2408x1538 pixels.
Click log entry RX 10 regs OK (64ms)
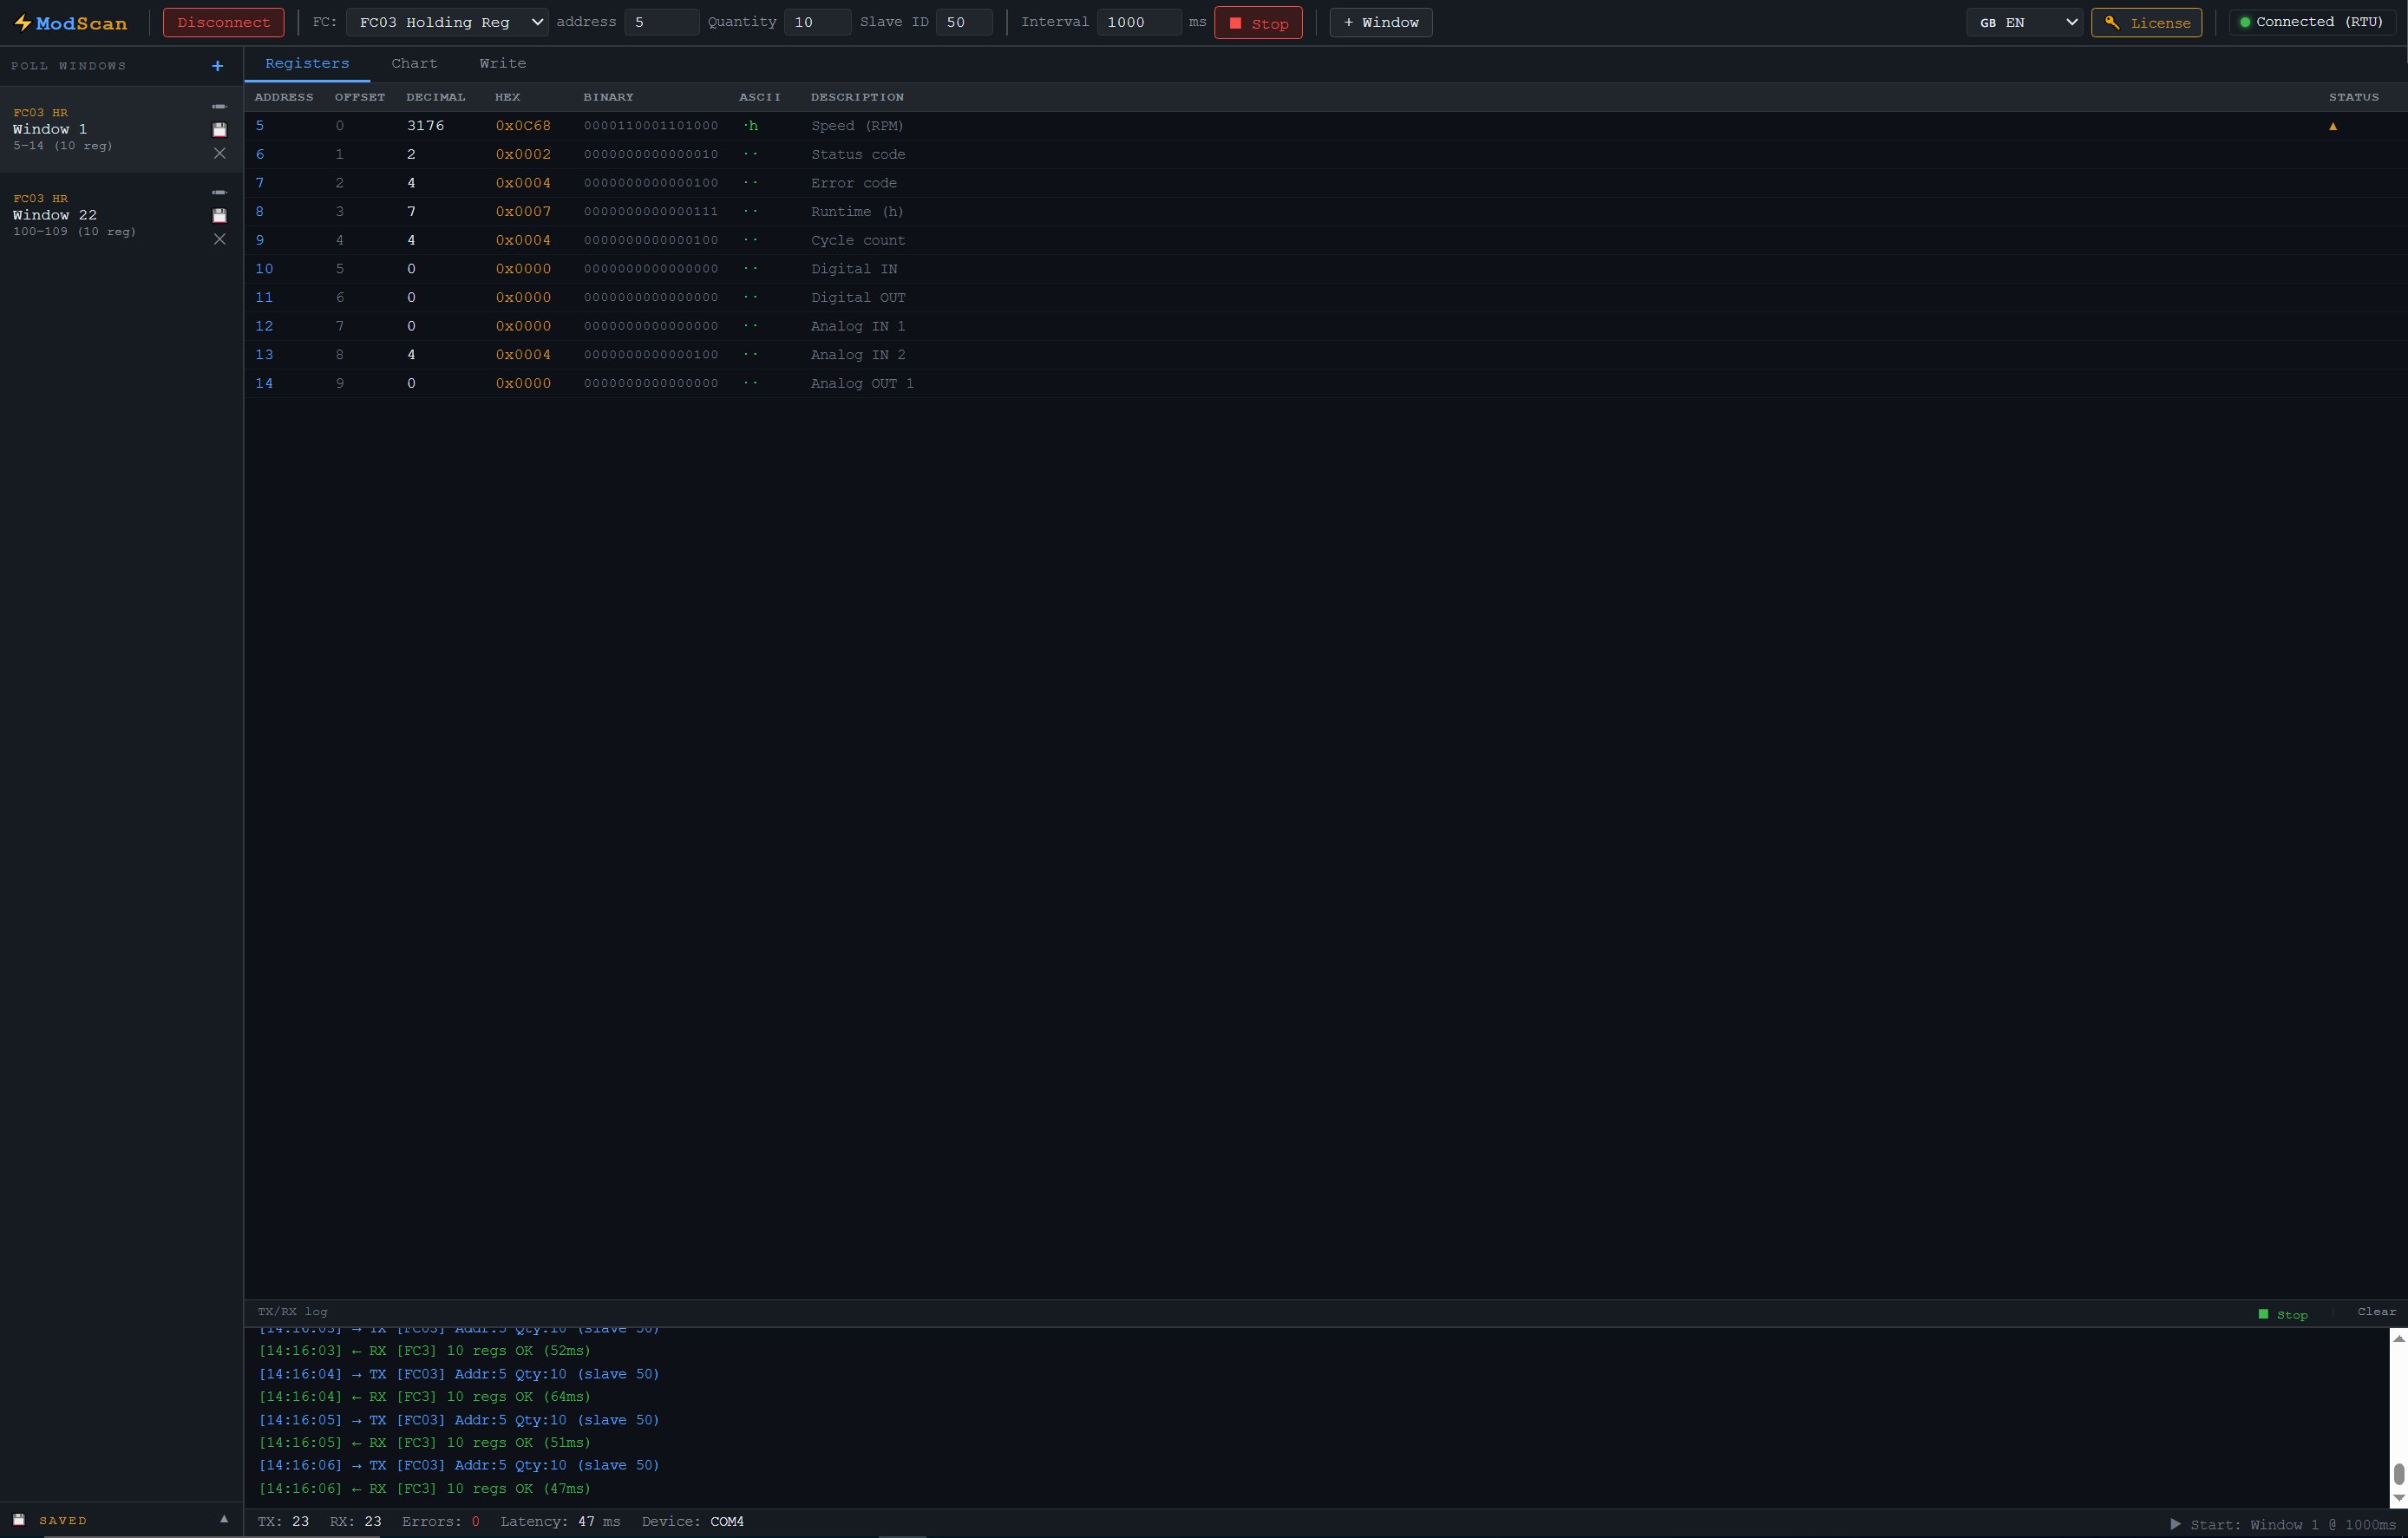(425, 1397)
